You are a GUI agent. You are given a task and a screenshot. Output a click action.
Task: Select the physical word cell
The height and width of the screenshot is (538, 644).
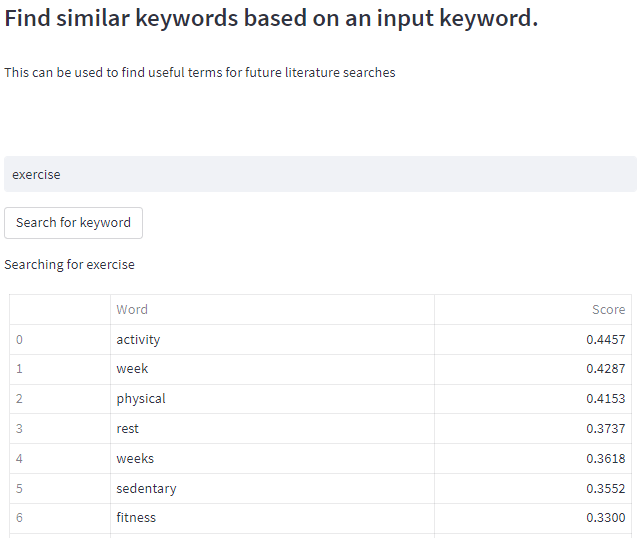coord(271,399)
